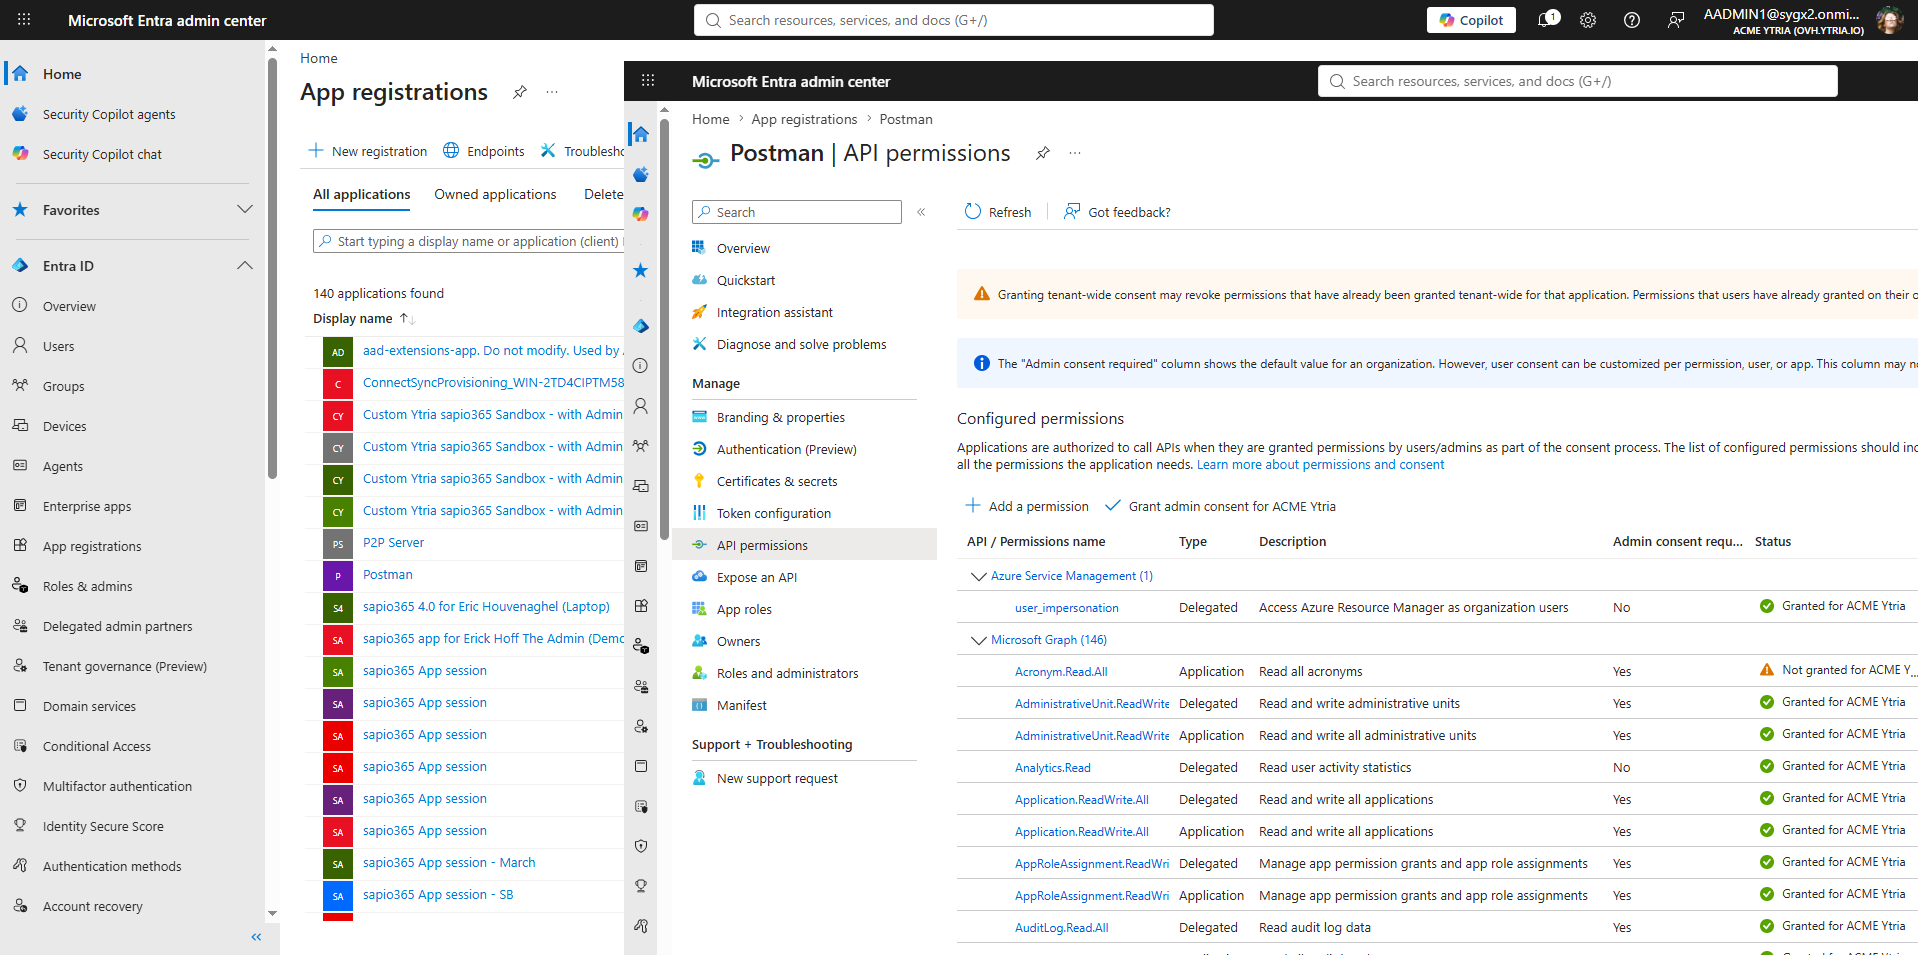Open the Analytics.Read permission
This screenshot has width=1918, height=955.
pyautogui.click(x=1052, y=768)
